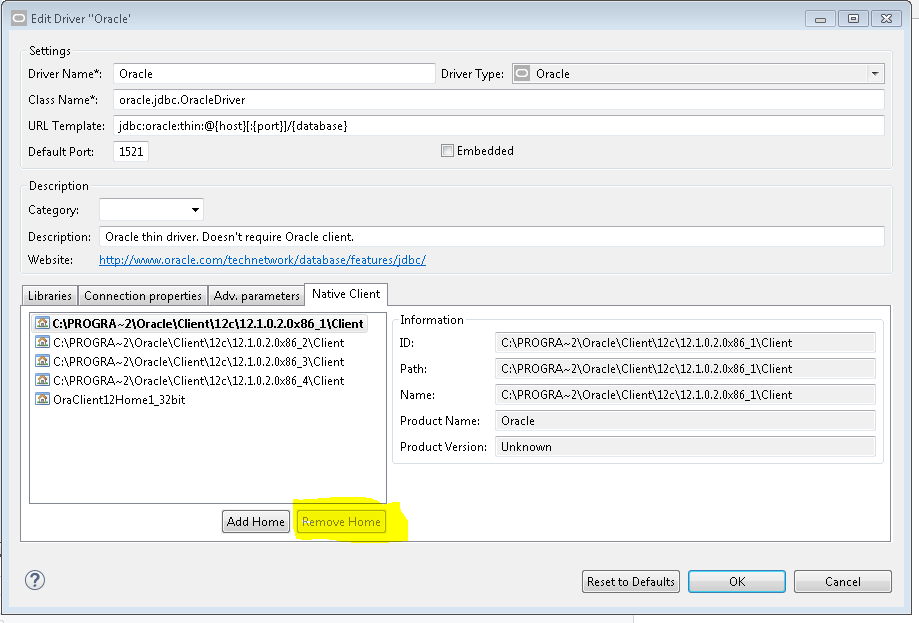Expand the Category combo box
This screenshot has height=623, width=919.
(x=195, y=209)
